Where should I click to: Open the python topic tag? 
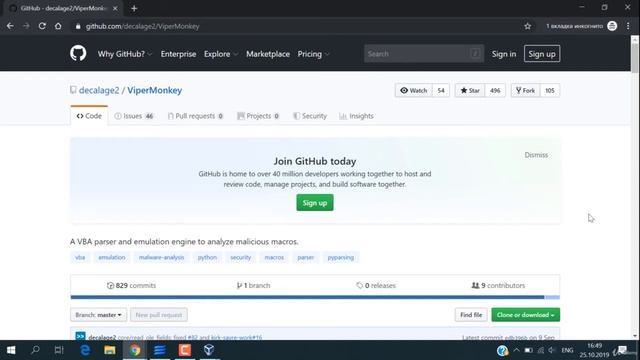207,257
